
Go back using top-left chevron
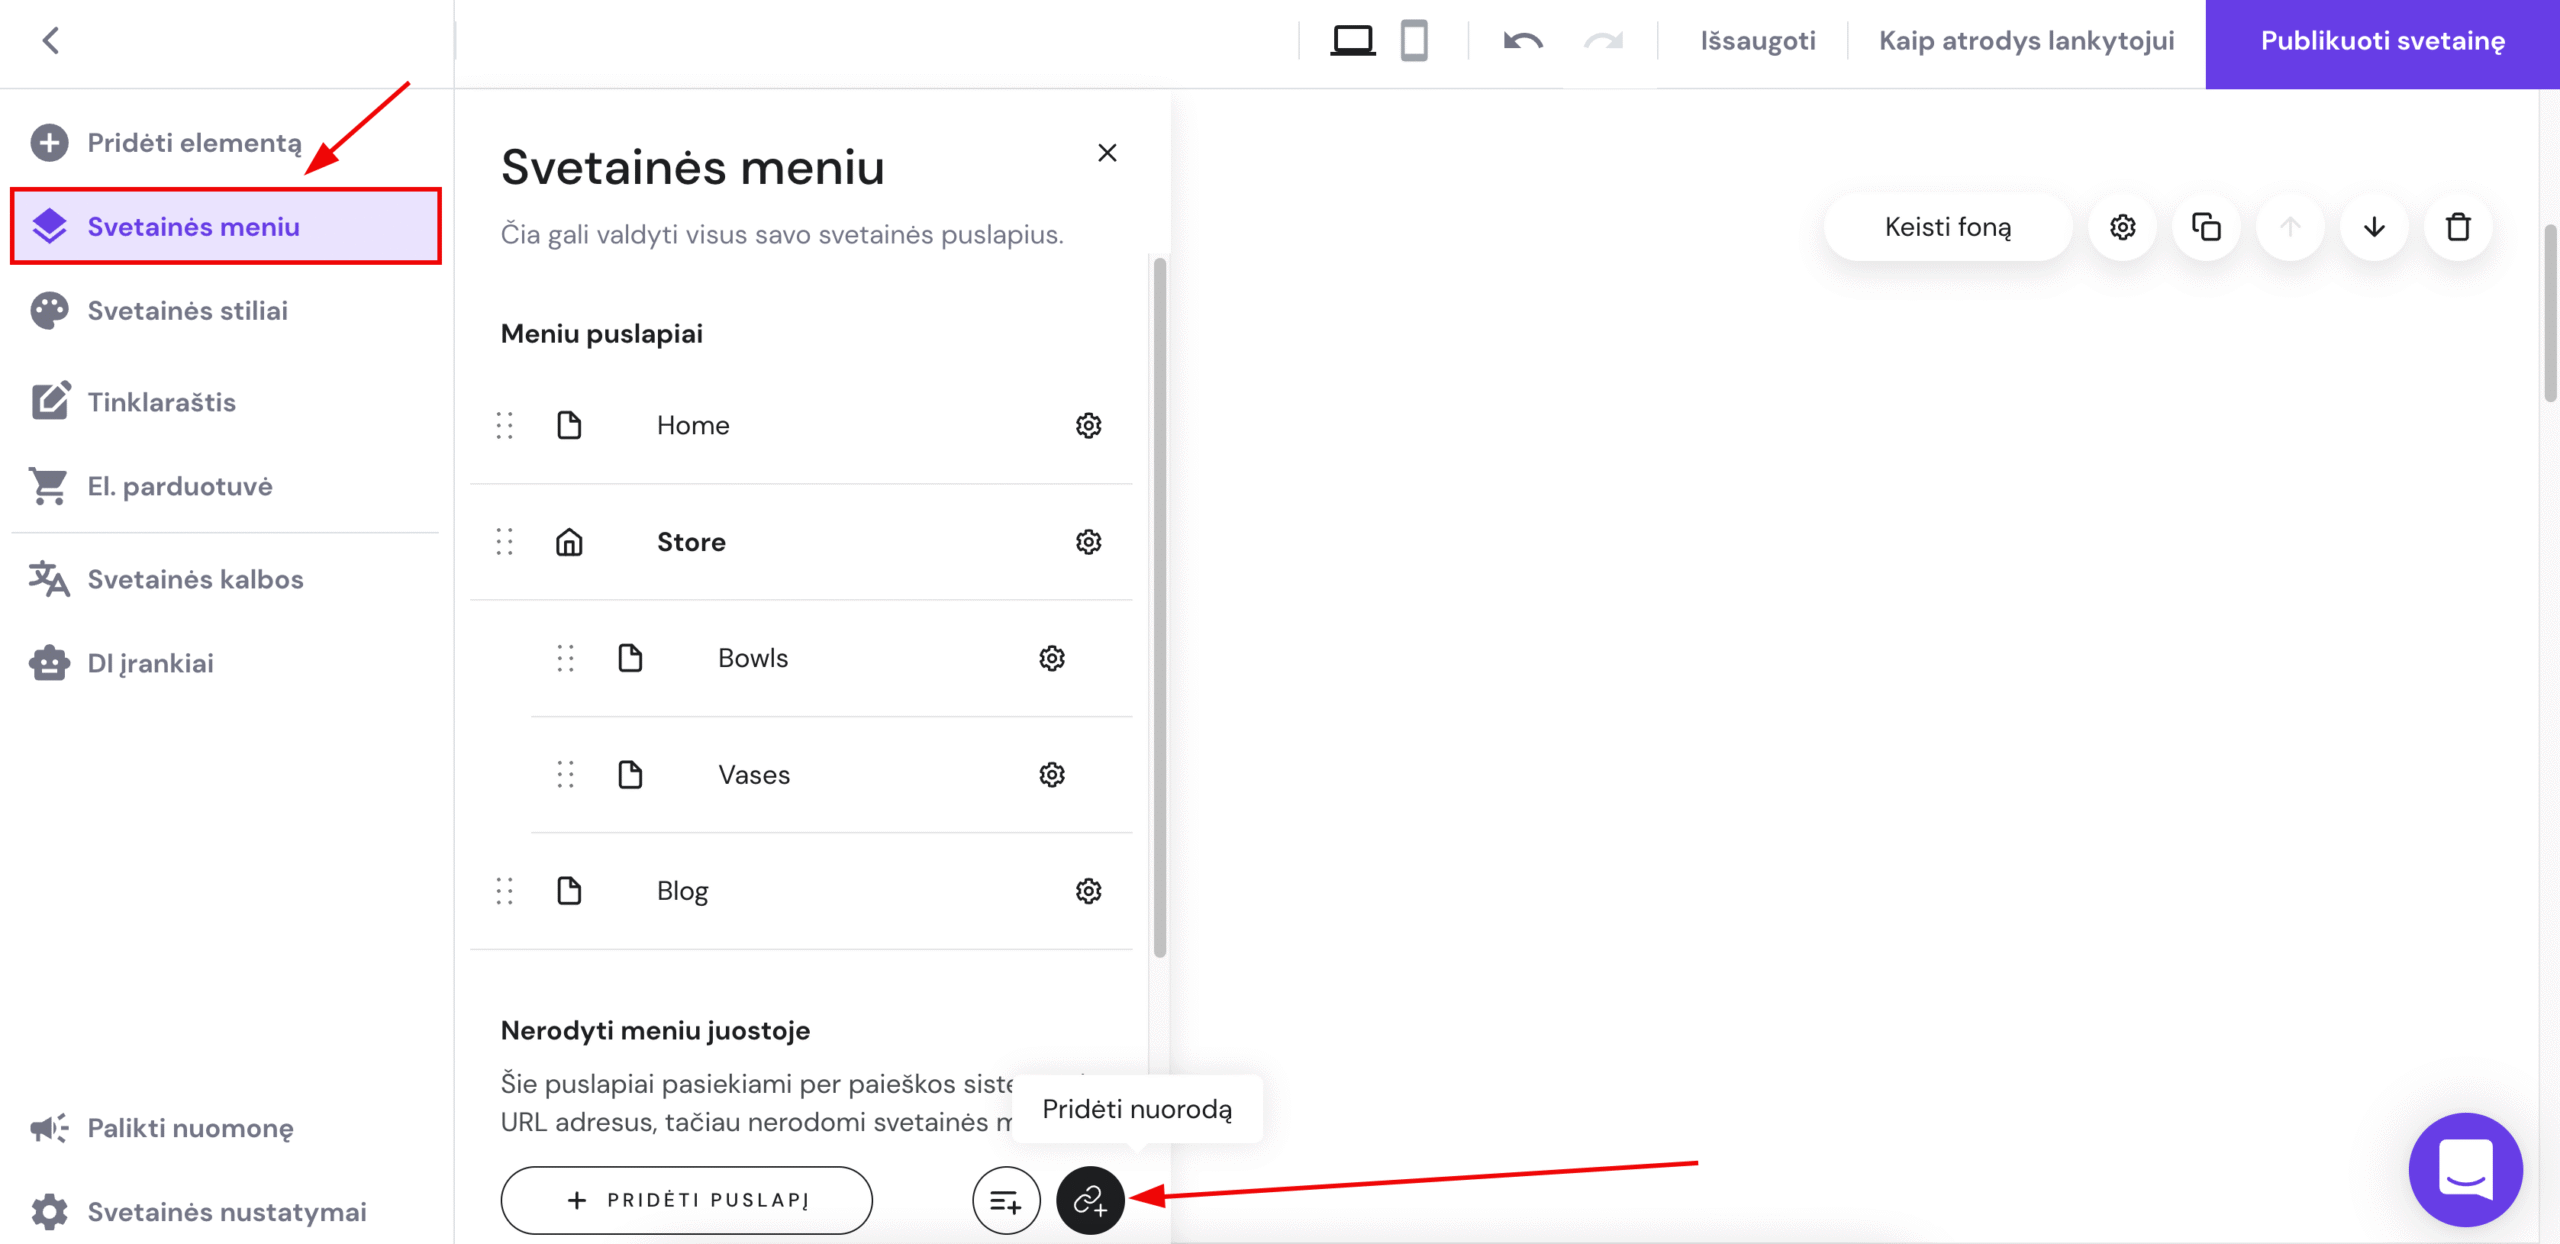(x=51, y=41)
